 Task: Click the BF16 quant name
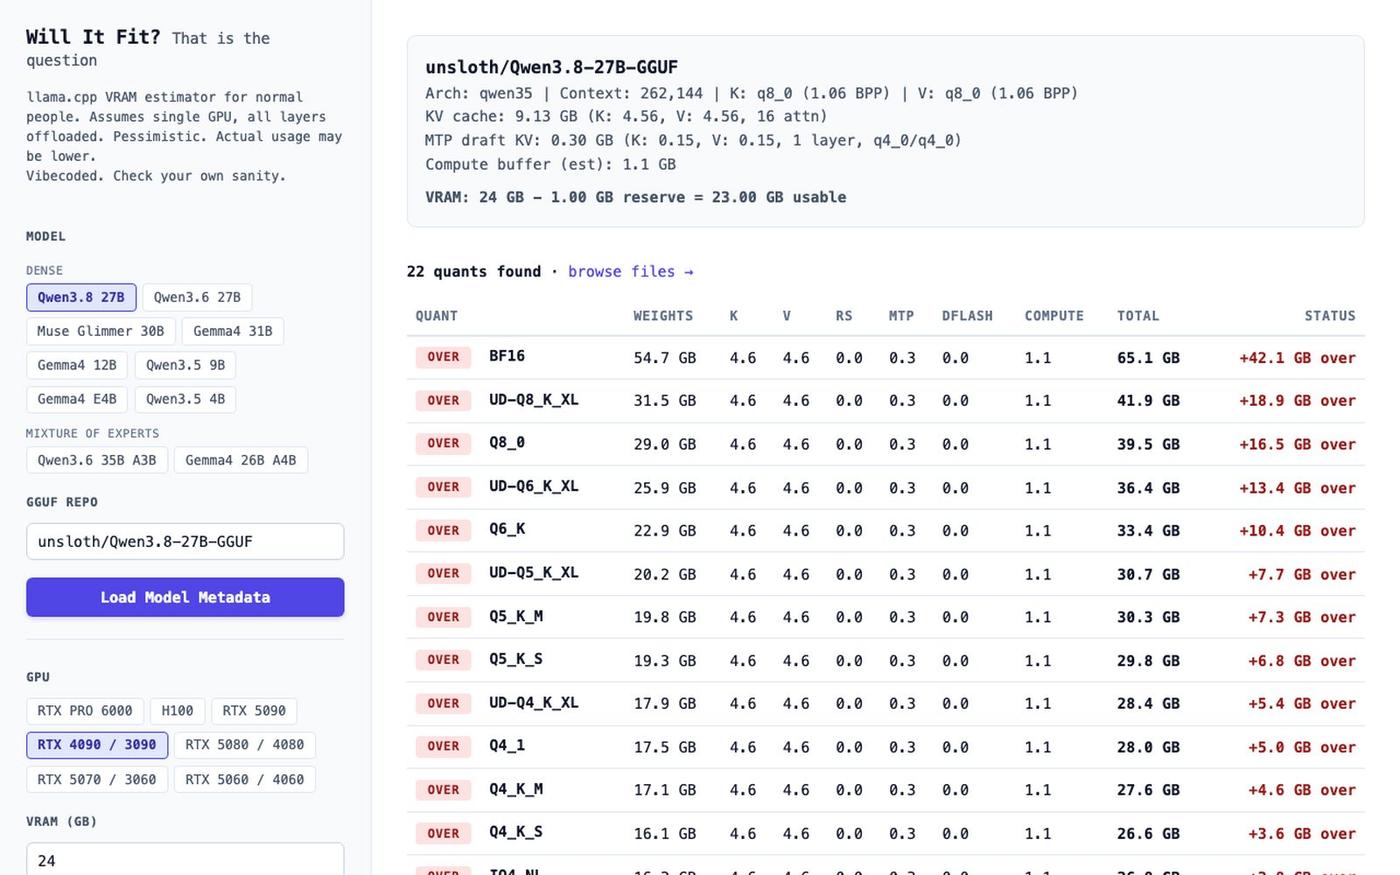pos(507,356)
